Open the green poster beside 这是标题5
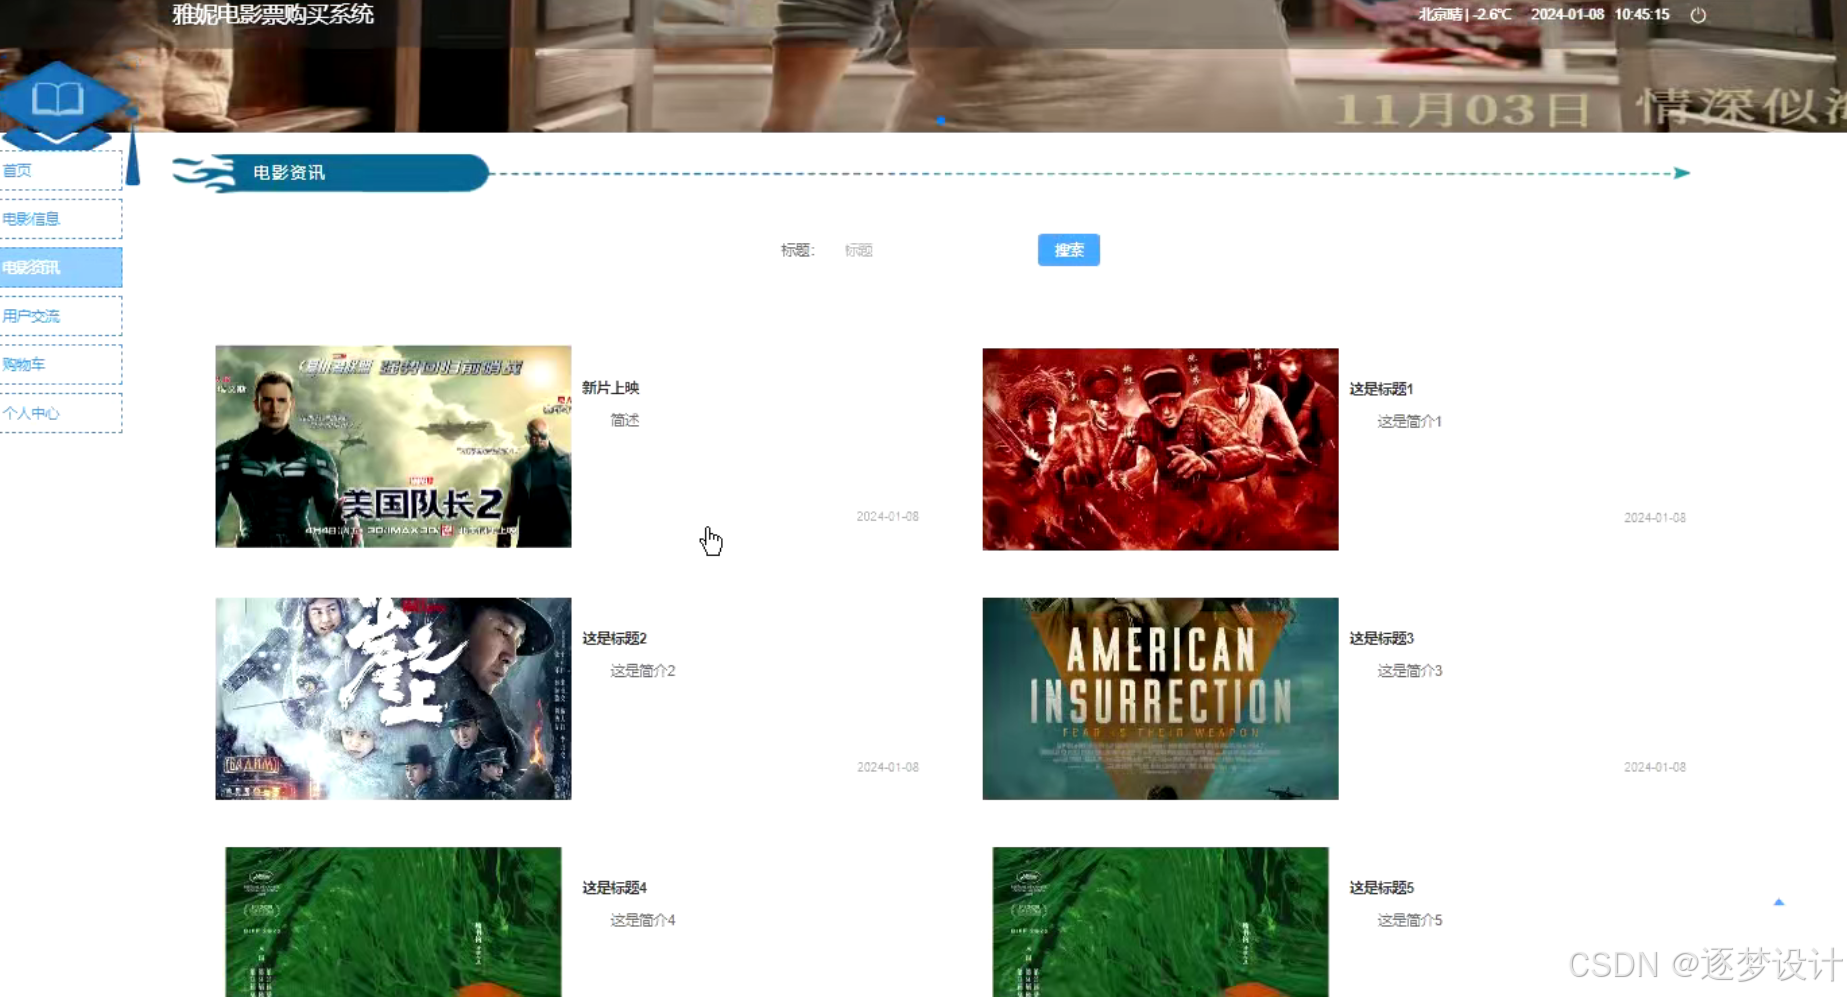 tap(1160, 922)
